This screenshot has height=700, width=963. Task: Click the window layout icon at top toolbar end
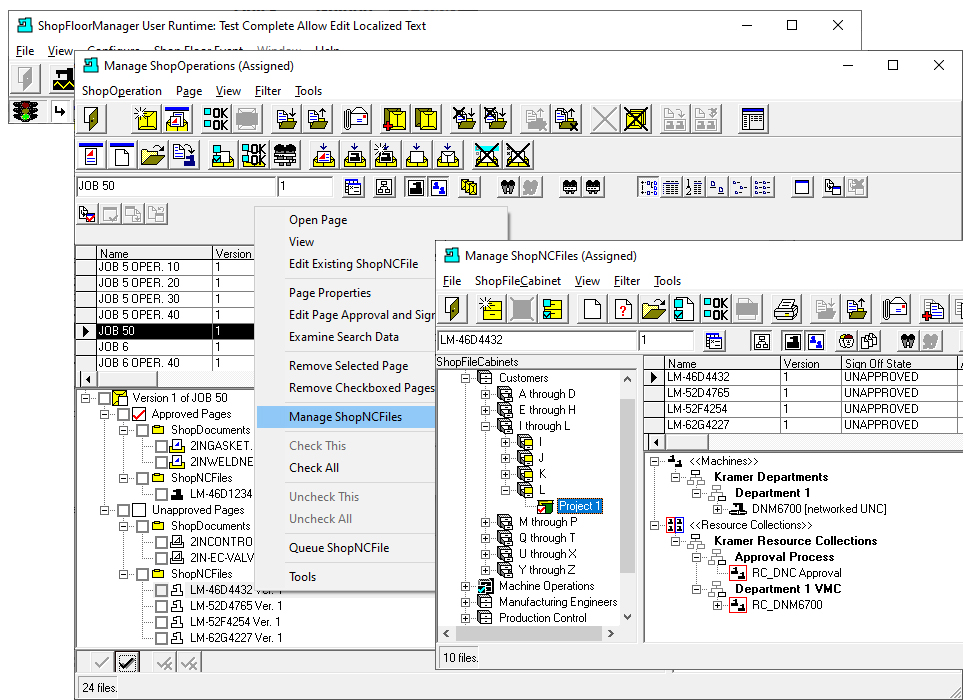[753, 119]
